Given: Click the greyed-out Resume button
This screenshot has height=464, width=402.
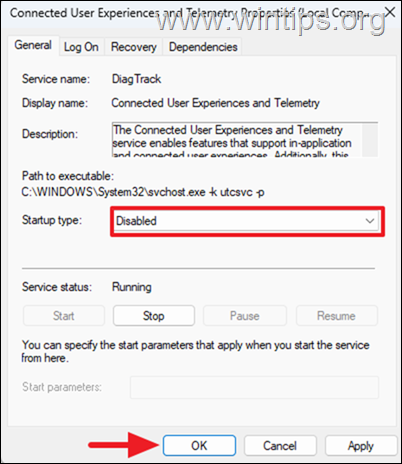Looking at the screenshot, I should click(336, 316).
